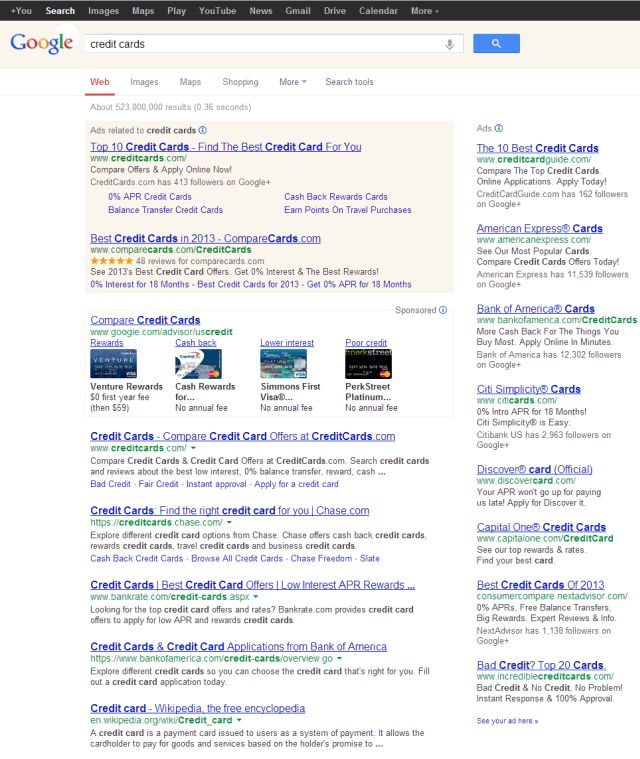Viewport: 640px width, 759px height.
Task: Open the More menu in top black bar
Action: click(425, 11)
